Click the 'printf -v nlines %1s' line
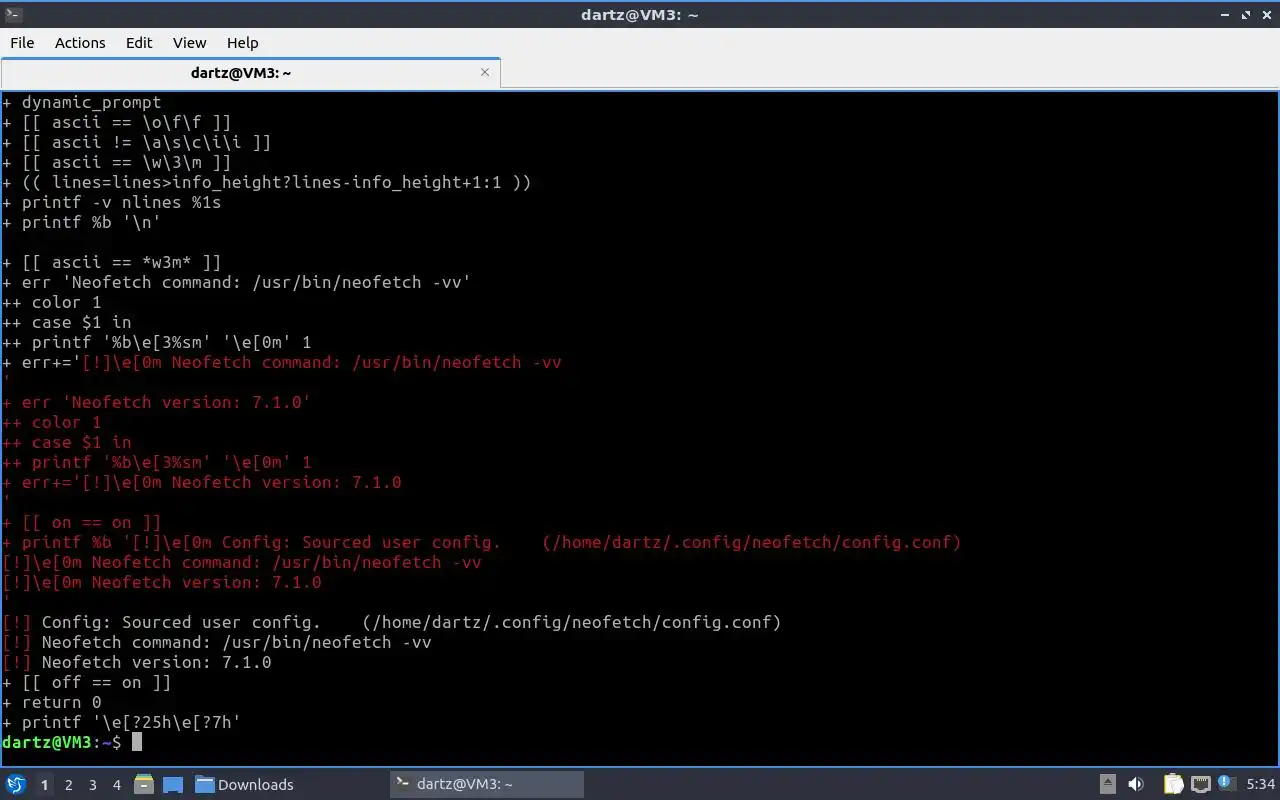Screen dimensions: 1280x800 click(112, 202)
